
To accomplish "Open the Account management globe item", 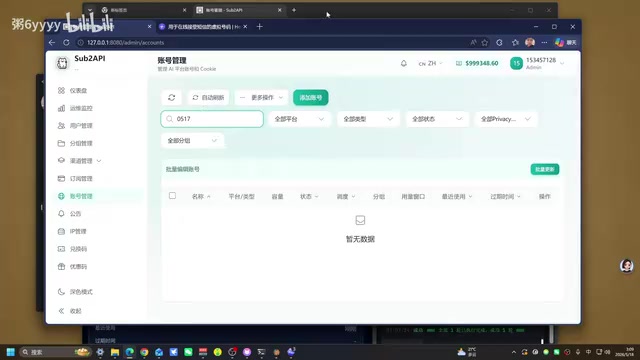I will point(76,196).
